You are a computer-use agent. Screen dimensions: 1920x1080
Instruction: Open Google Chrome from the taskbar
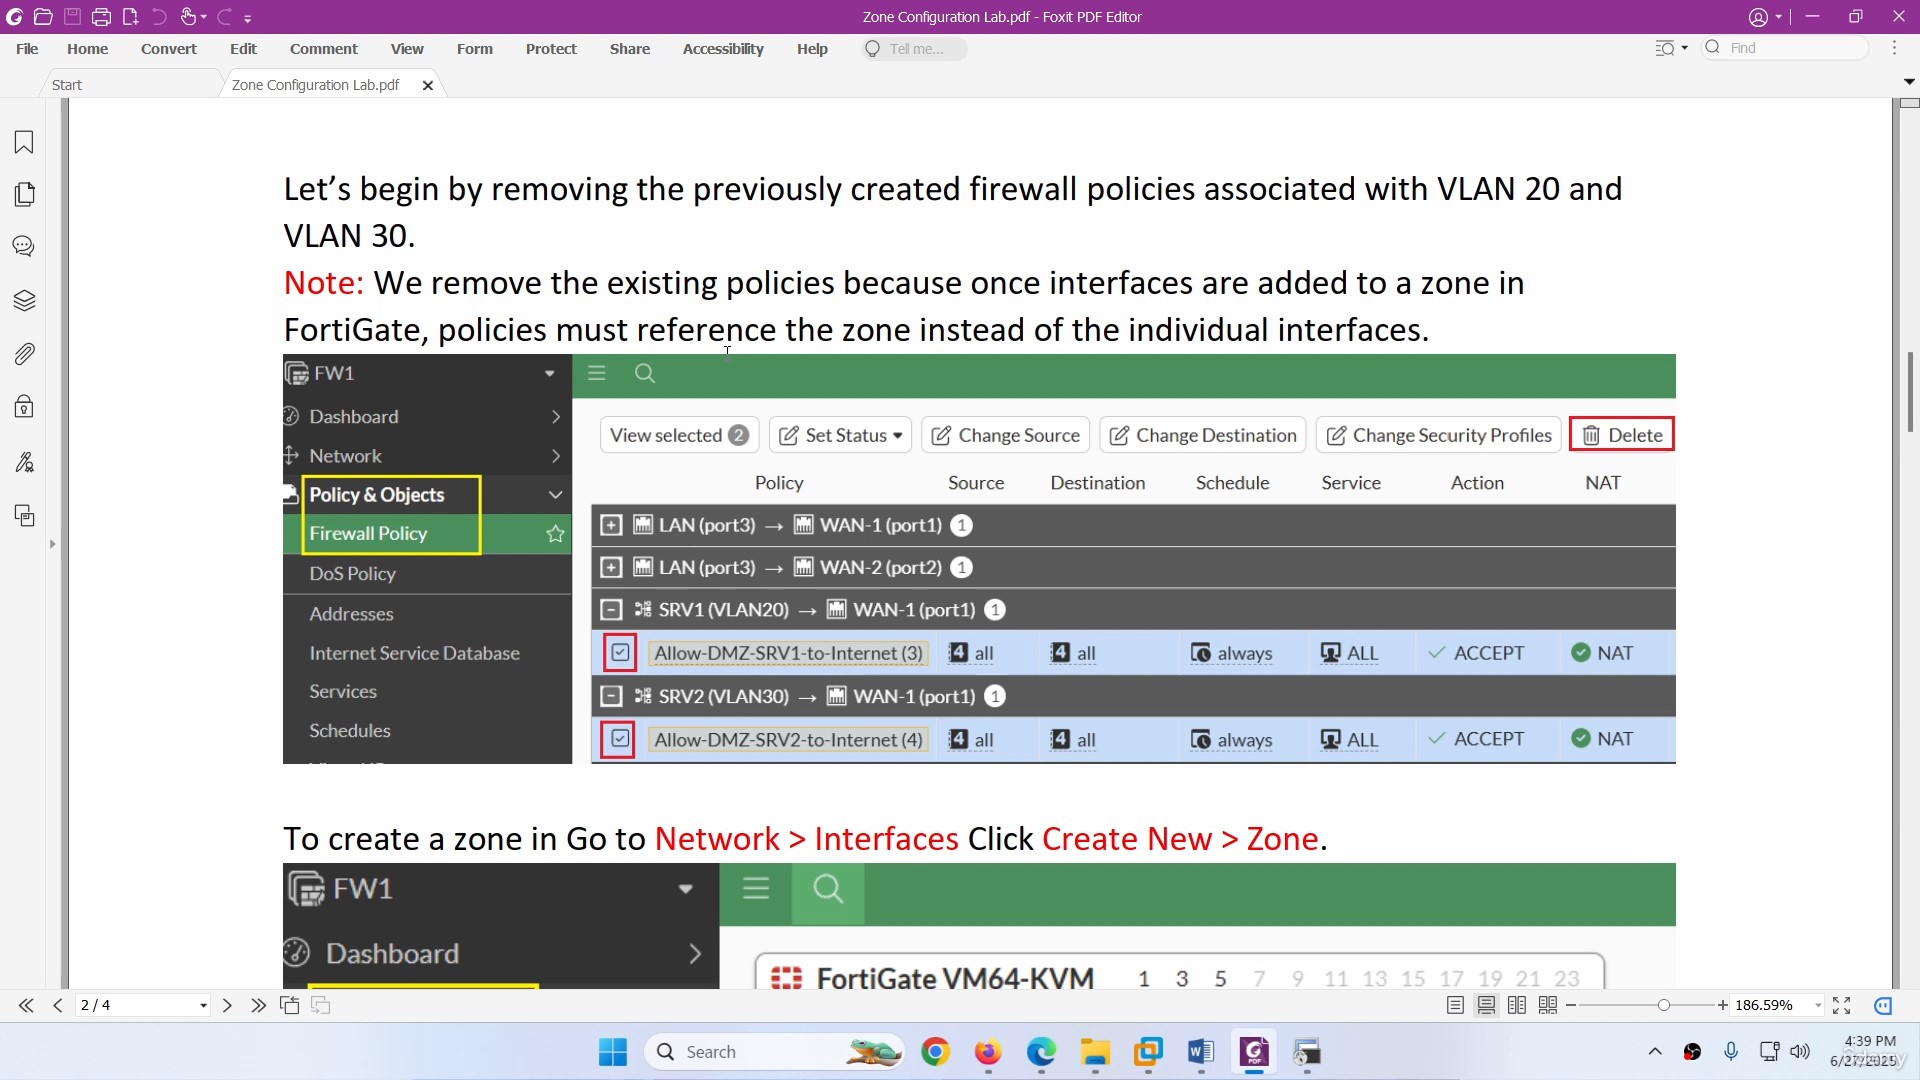pyautogui.click(x=935, y=1052)
